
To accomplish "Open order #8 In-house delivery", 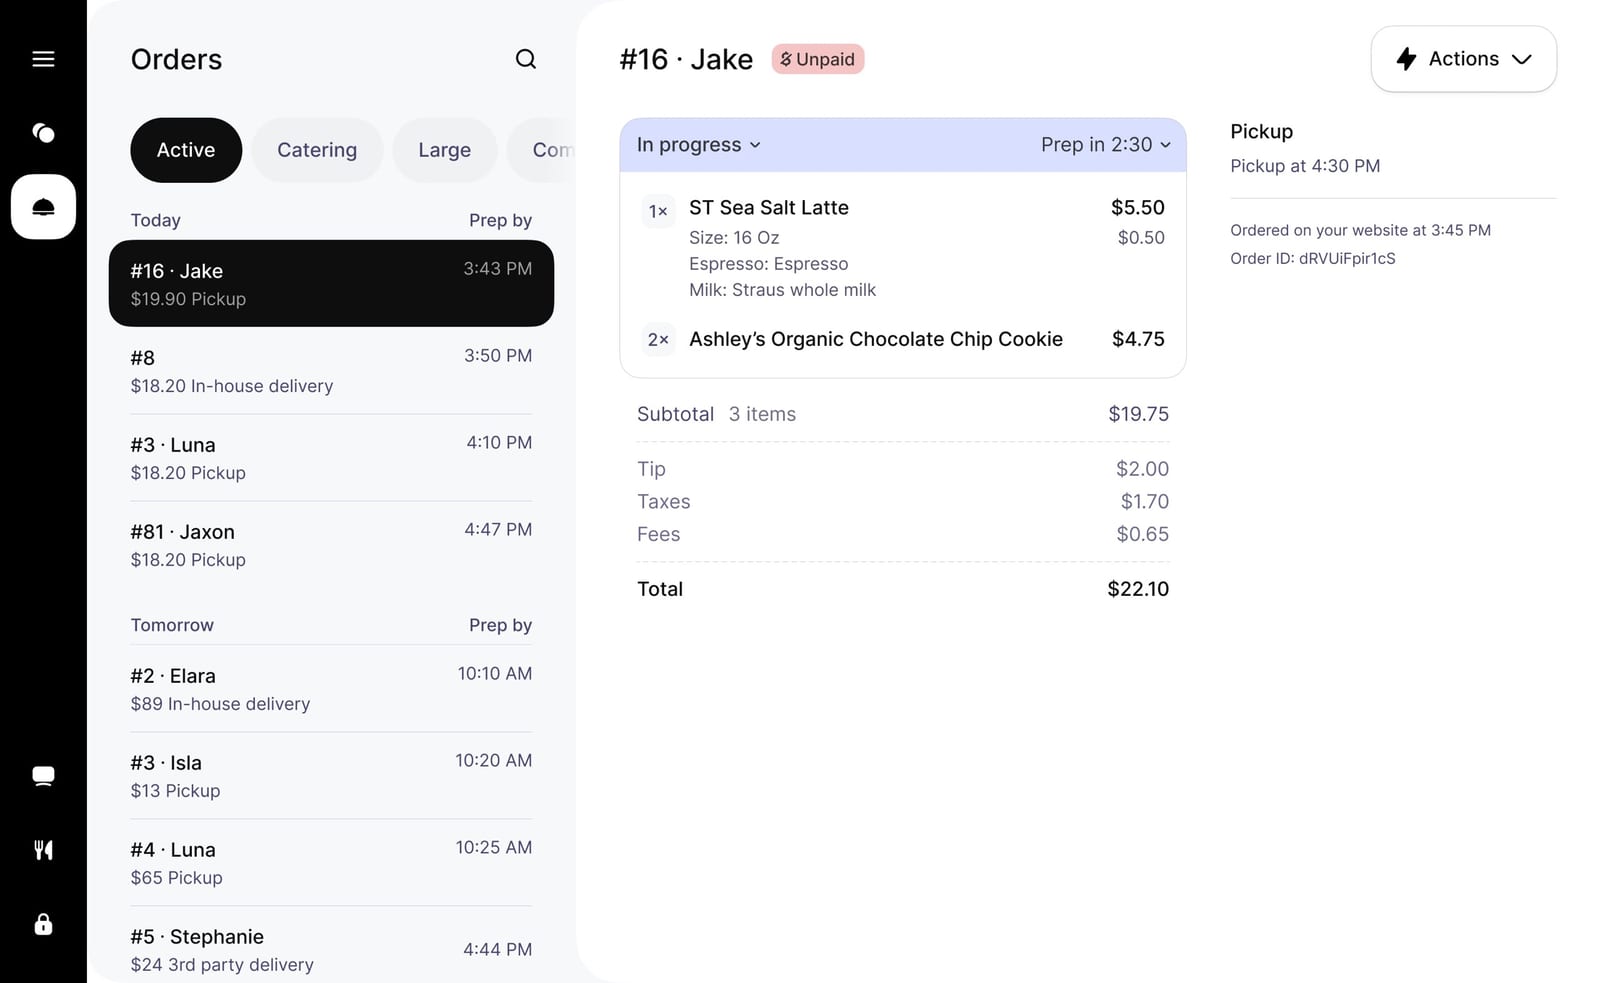I will [331, 371].
